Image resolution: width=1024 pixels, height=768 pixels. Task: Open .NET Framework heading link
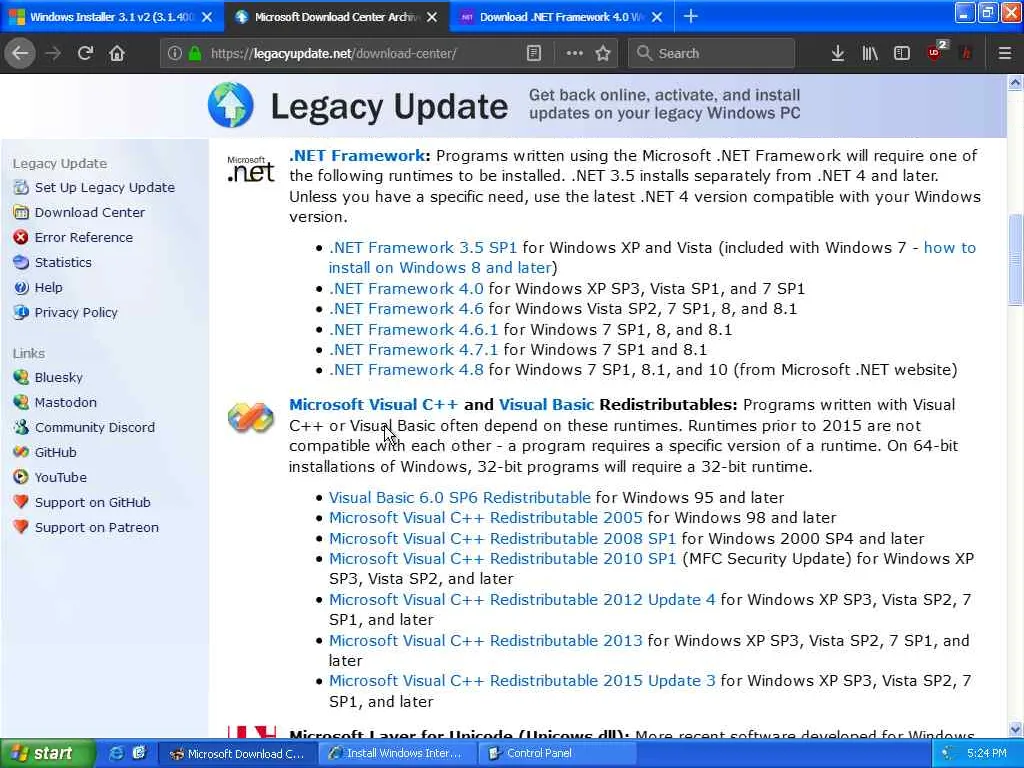357,155
